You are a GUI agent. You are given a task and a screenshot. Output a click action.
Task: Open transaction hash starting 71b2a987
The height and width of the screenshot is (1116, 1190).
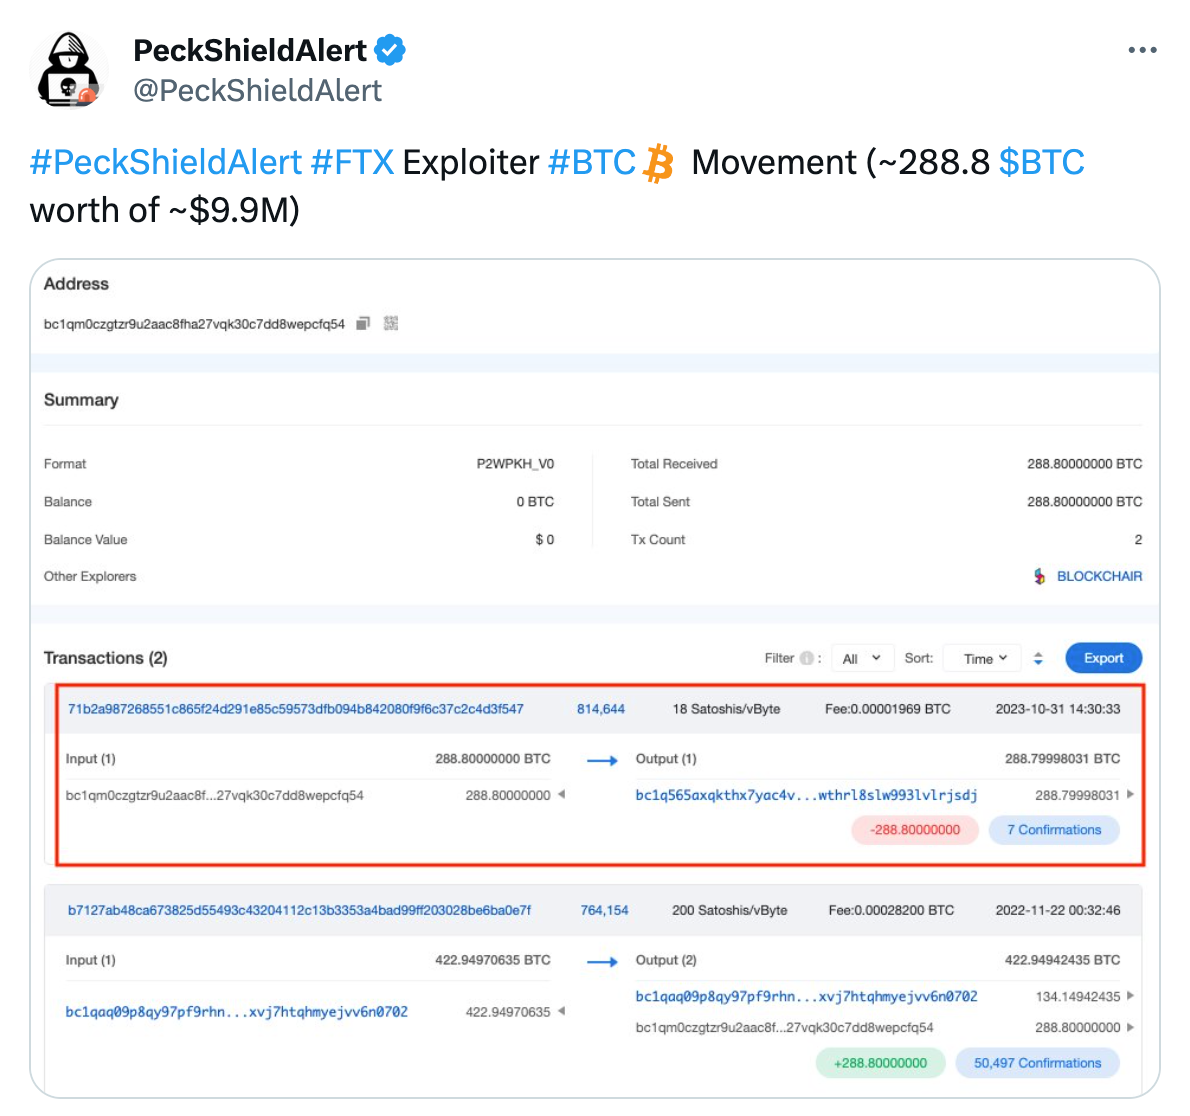tap(295, 709)
